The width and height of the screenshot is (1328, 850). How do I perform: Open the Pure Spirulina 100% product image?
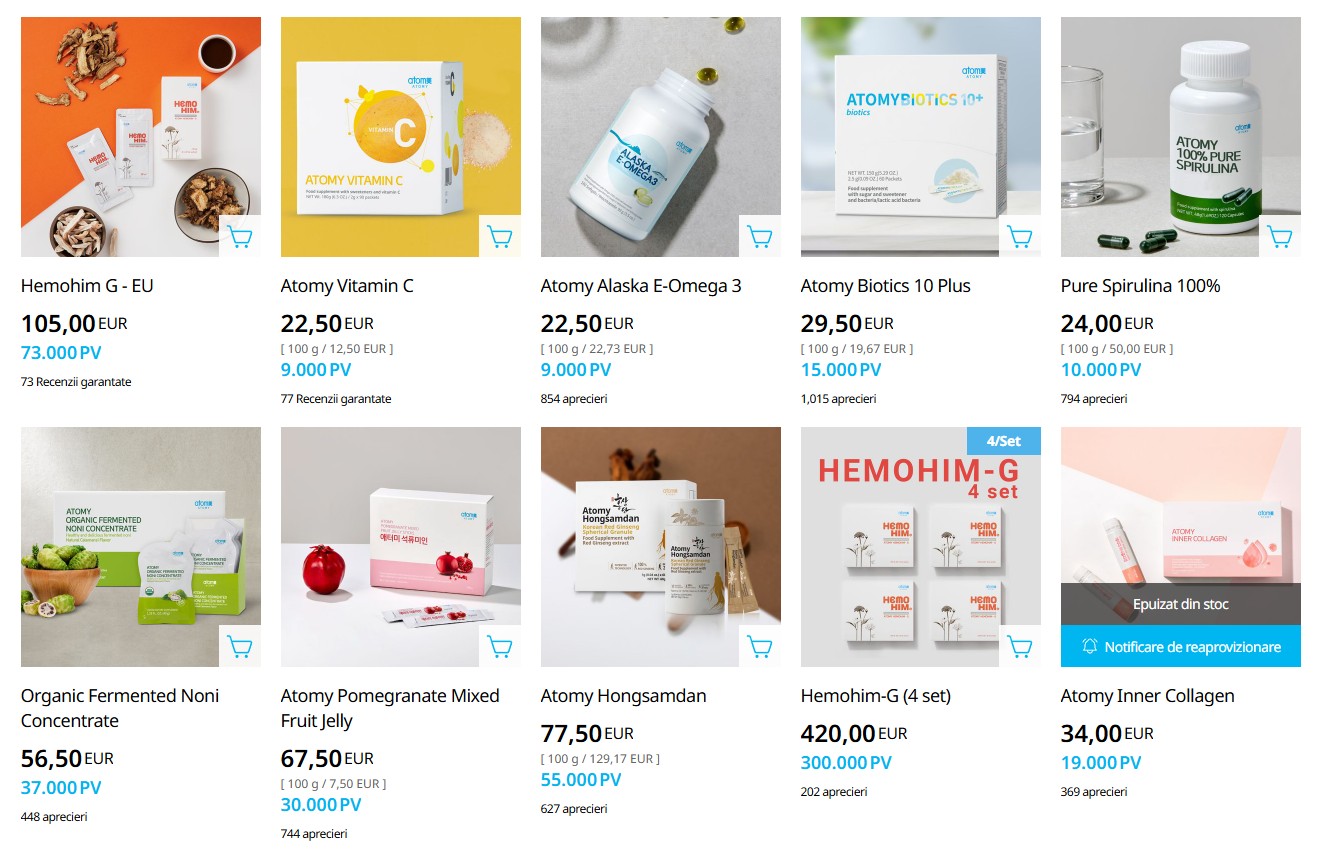click(x=1181, y=137)
